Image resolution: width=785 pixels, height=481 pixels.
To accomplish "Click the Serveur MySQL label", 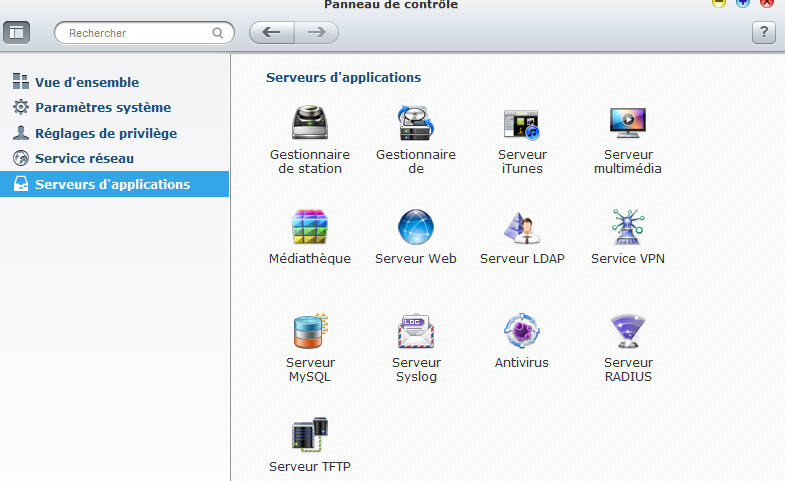I will [310, 369].
